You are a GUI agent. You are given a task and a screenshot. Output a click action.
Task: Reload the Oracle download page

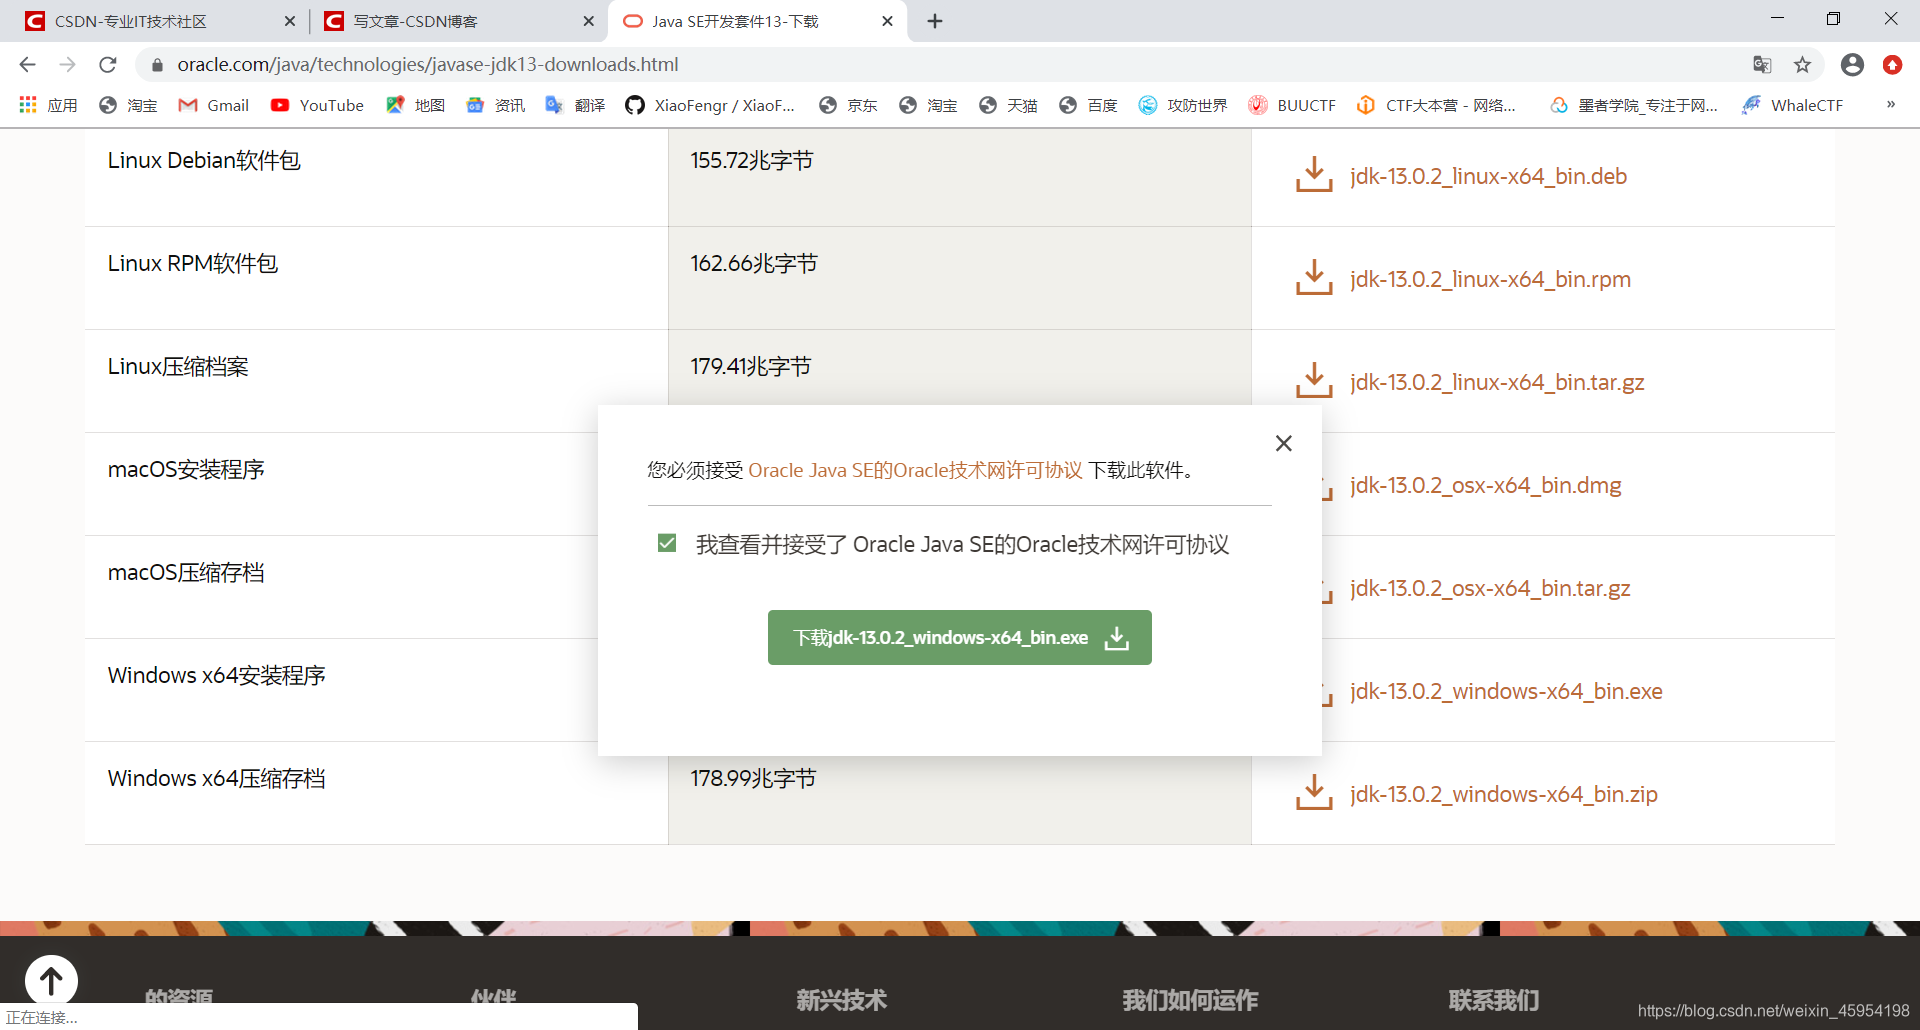tap(108, 64)
